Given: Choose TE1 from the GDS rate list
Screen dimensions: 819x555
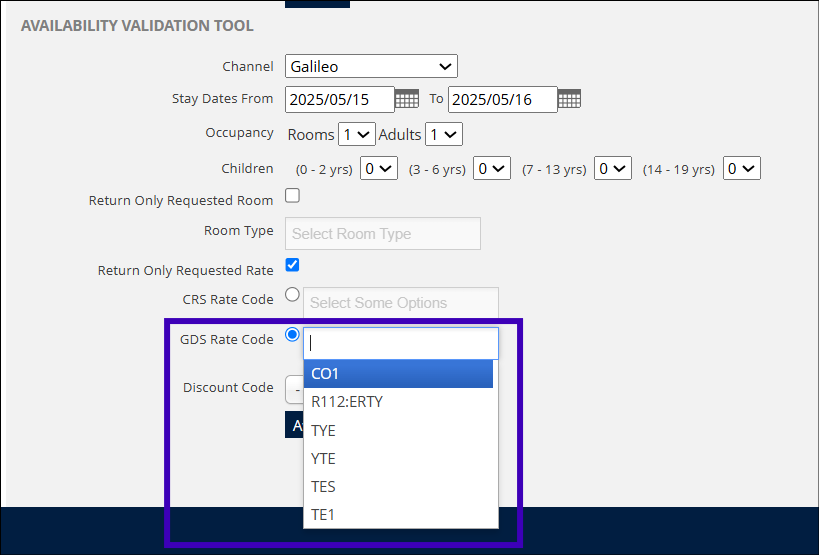Looking at the screenshot, I should (x=399, y=515).
